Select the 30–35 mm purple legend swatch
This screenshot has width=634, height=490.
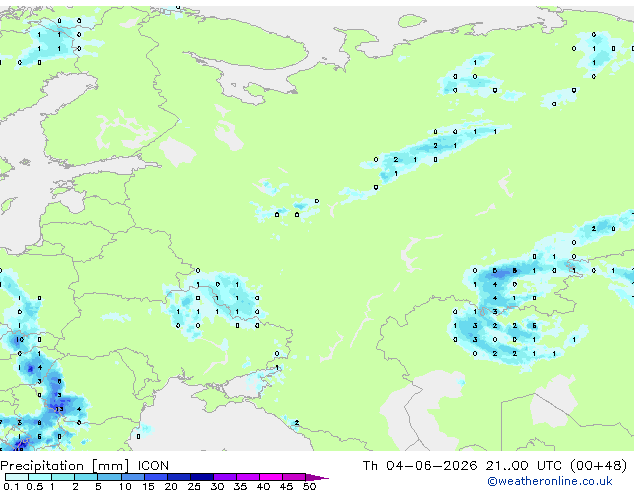(x=224, y=477)
